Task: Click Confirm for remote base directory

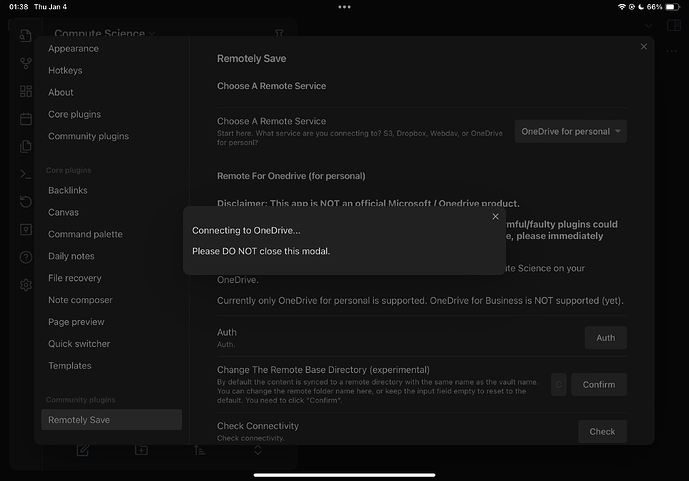Action: [599, 384]
